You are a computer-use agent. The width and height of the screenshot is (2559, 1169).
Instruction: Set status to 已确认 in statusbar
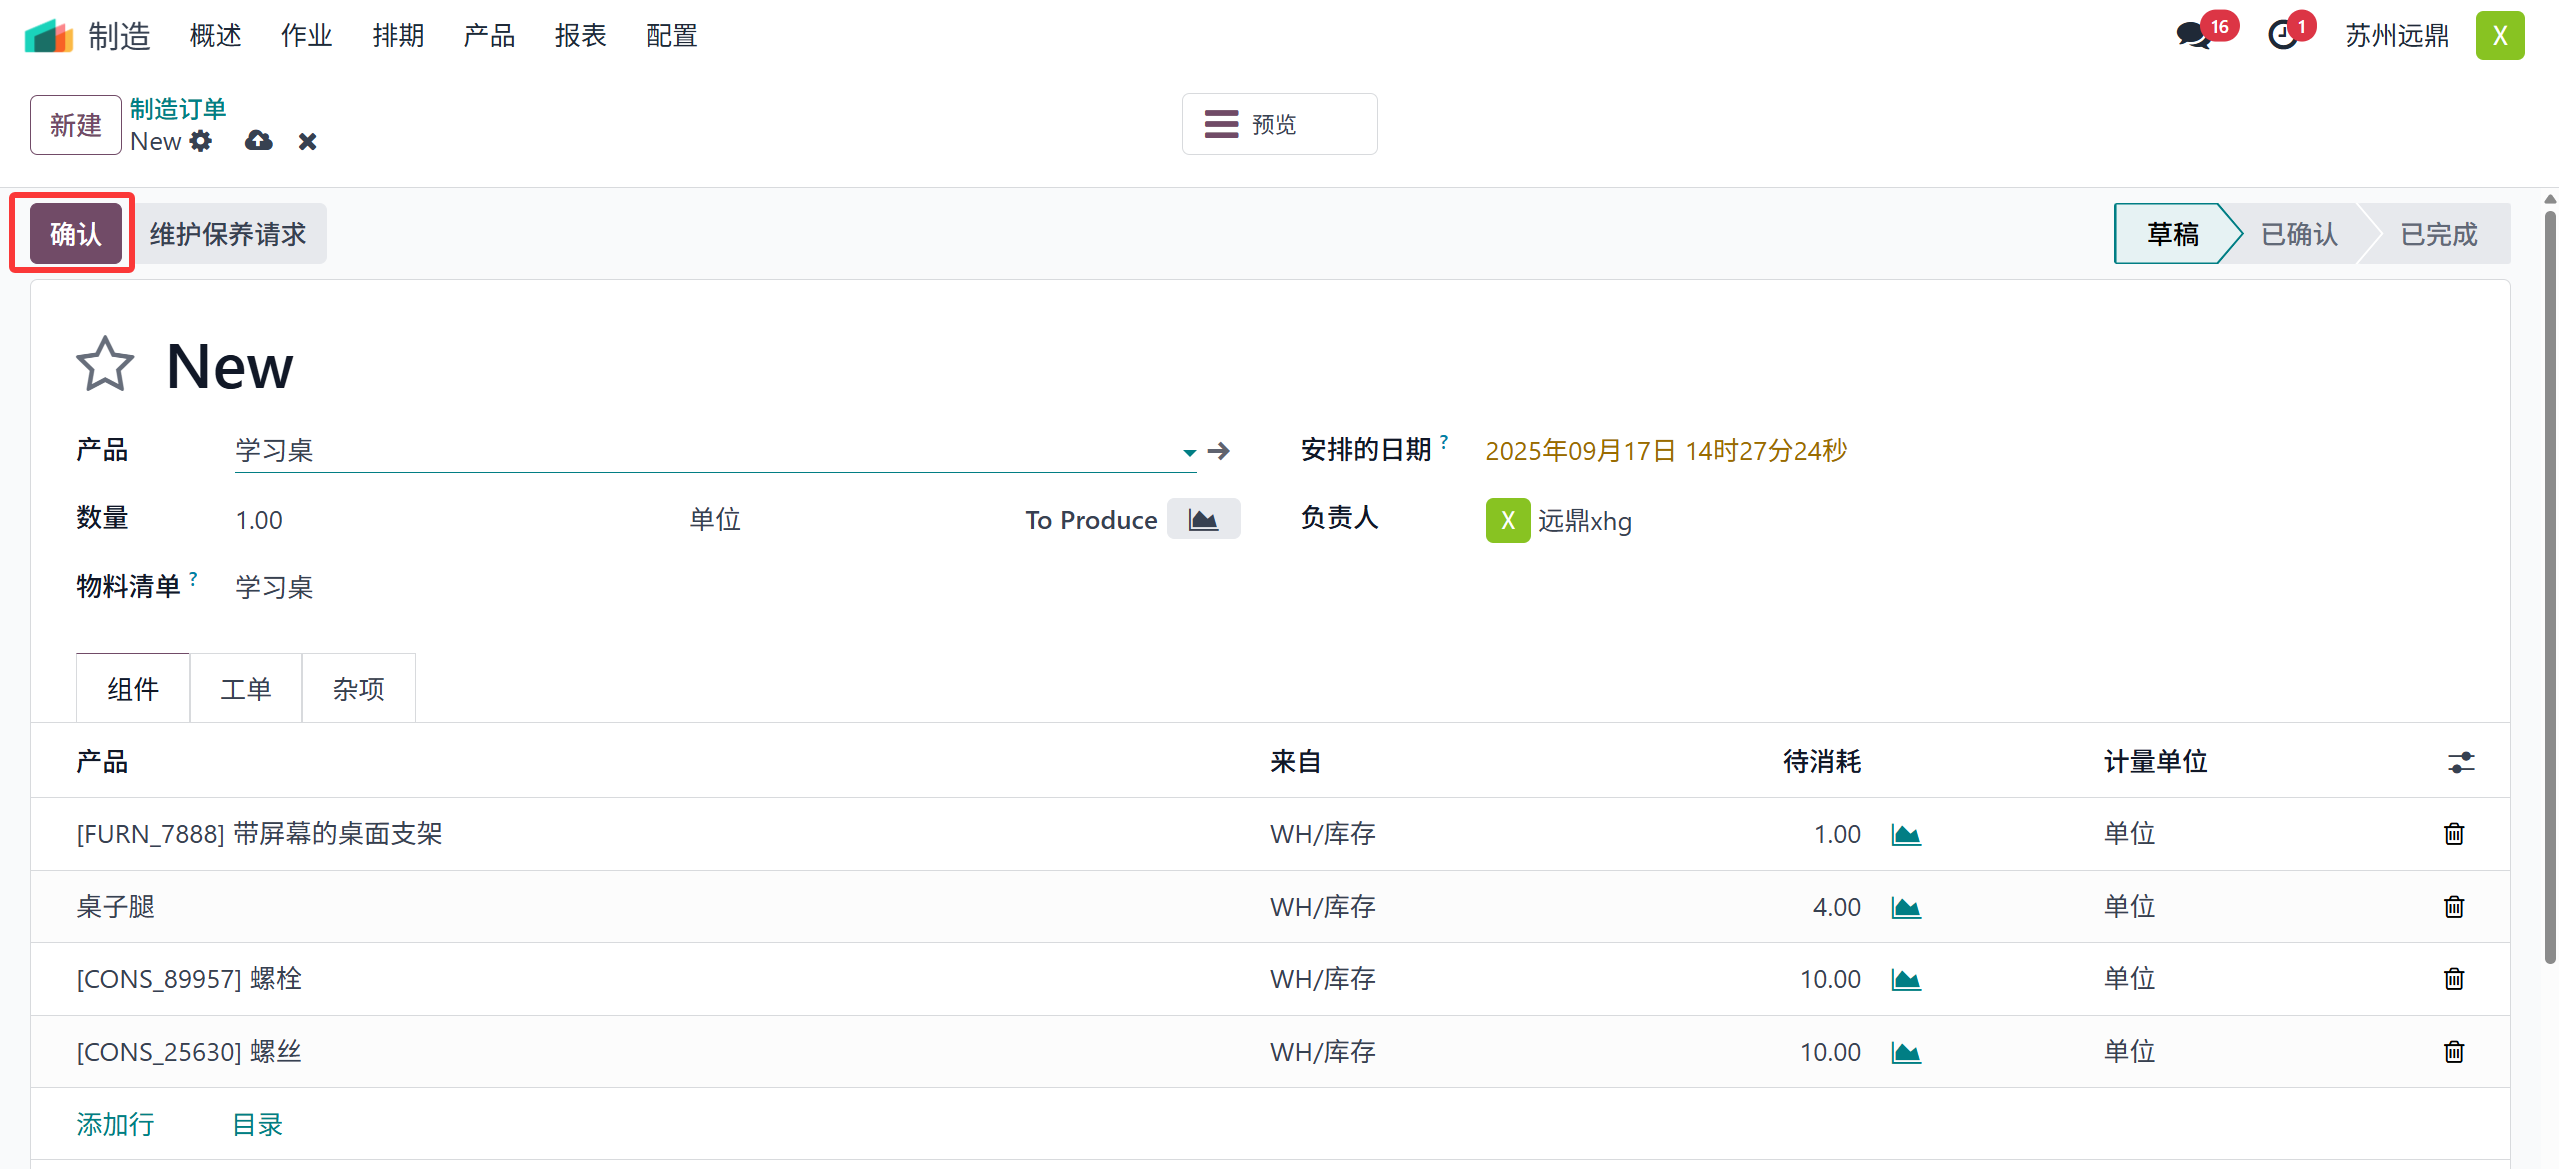[x=2298, y=234]
